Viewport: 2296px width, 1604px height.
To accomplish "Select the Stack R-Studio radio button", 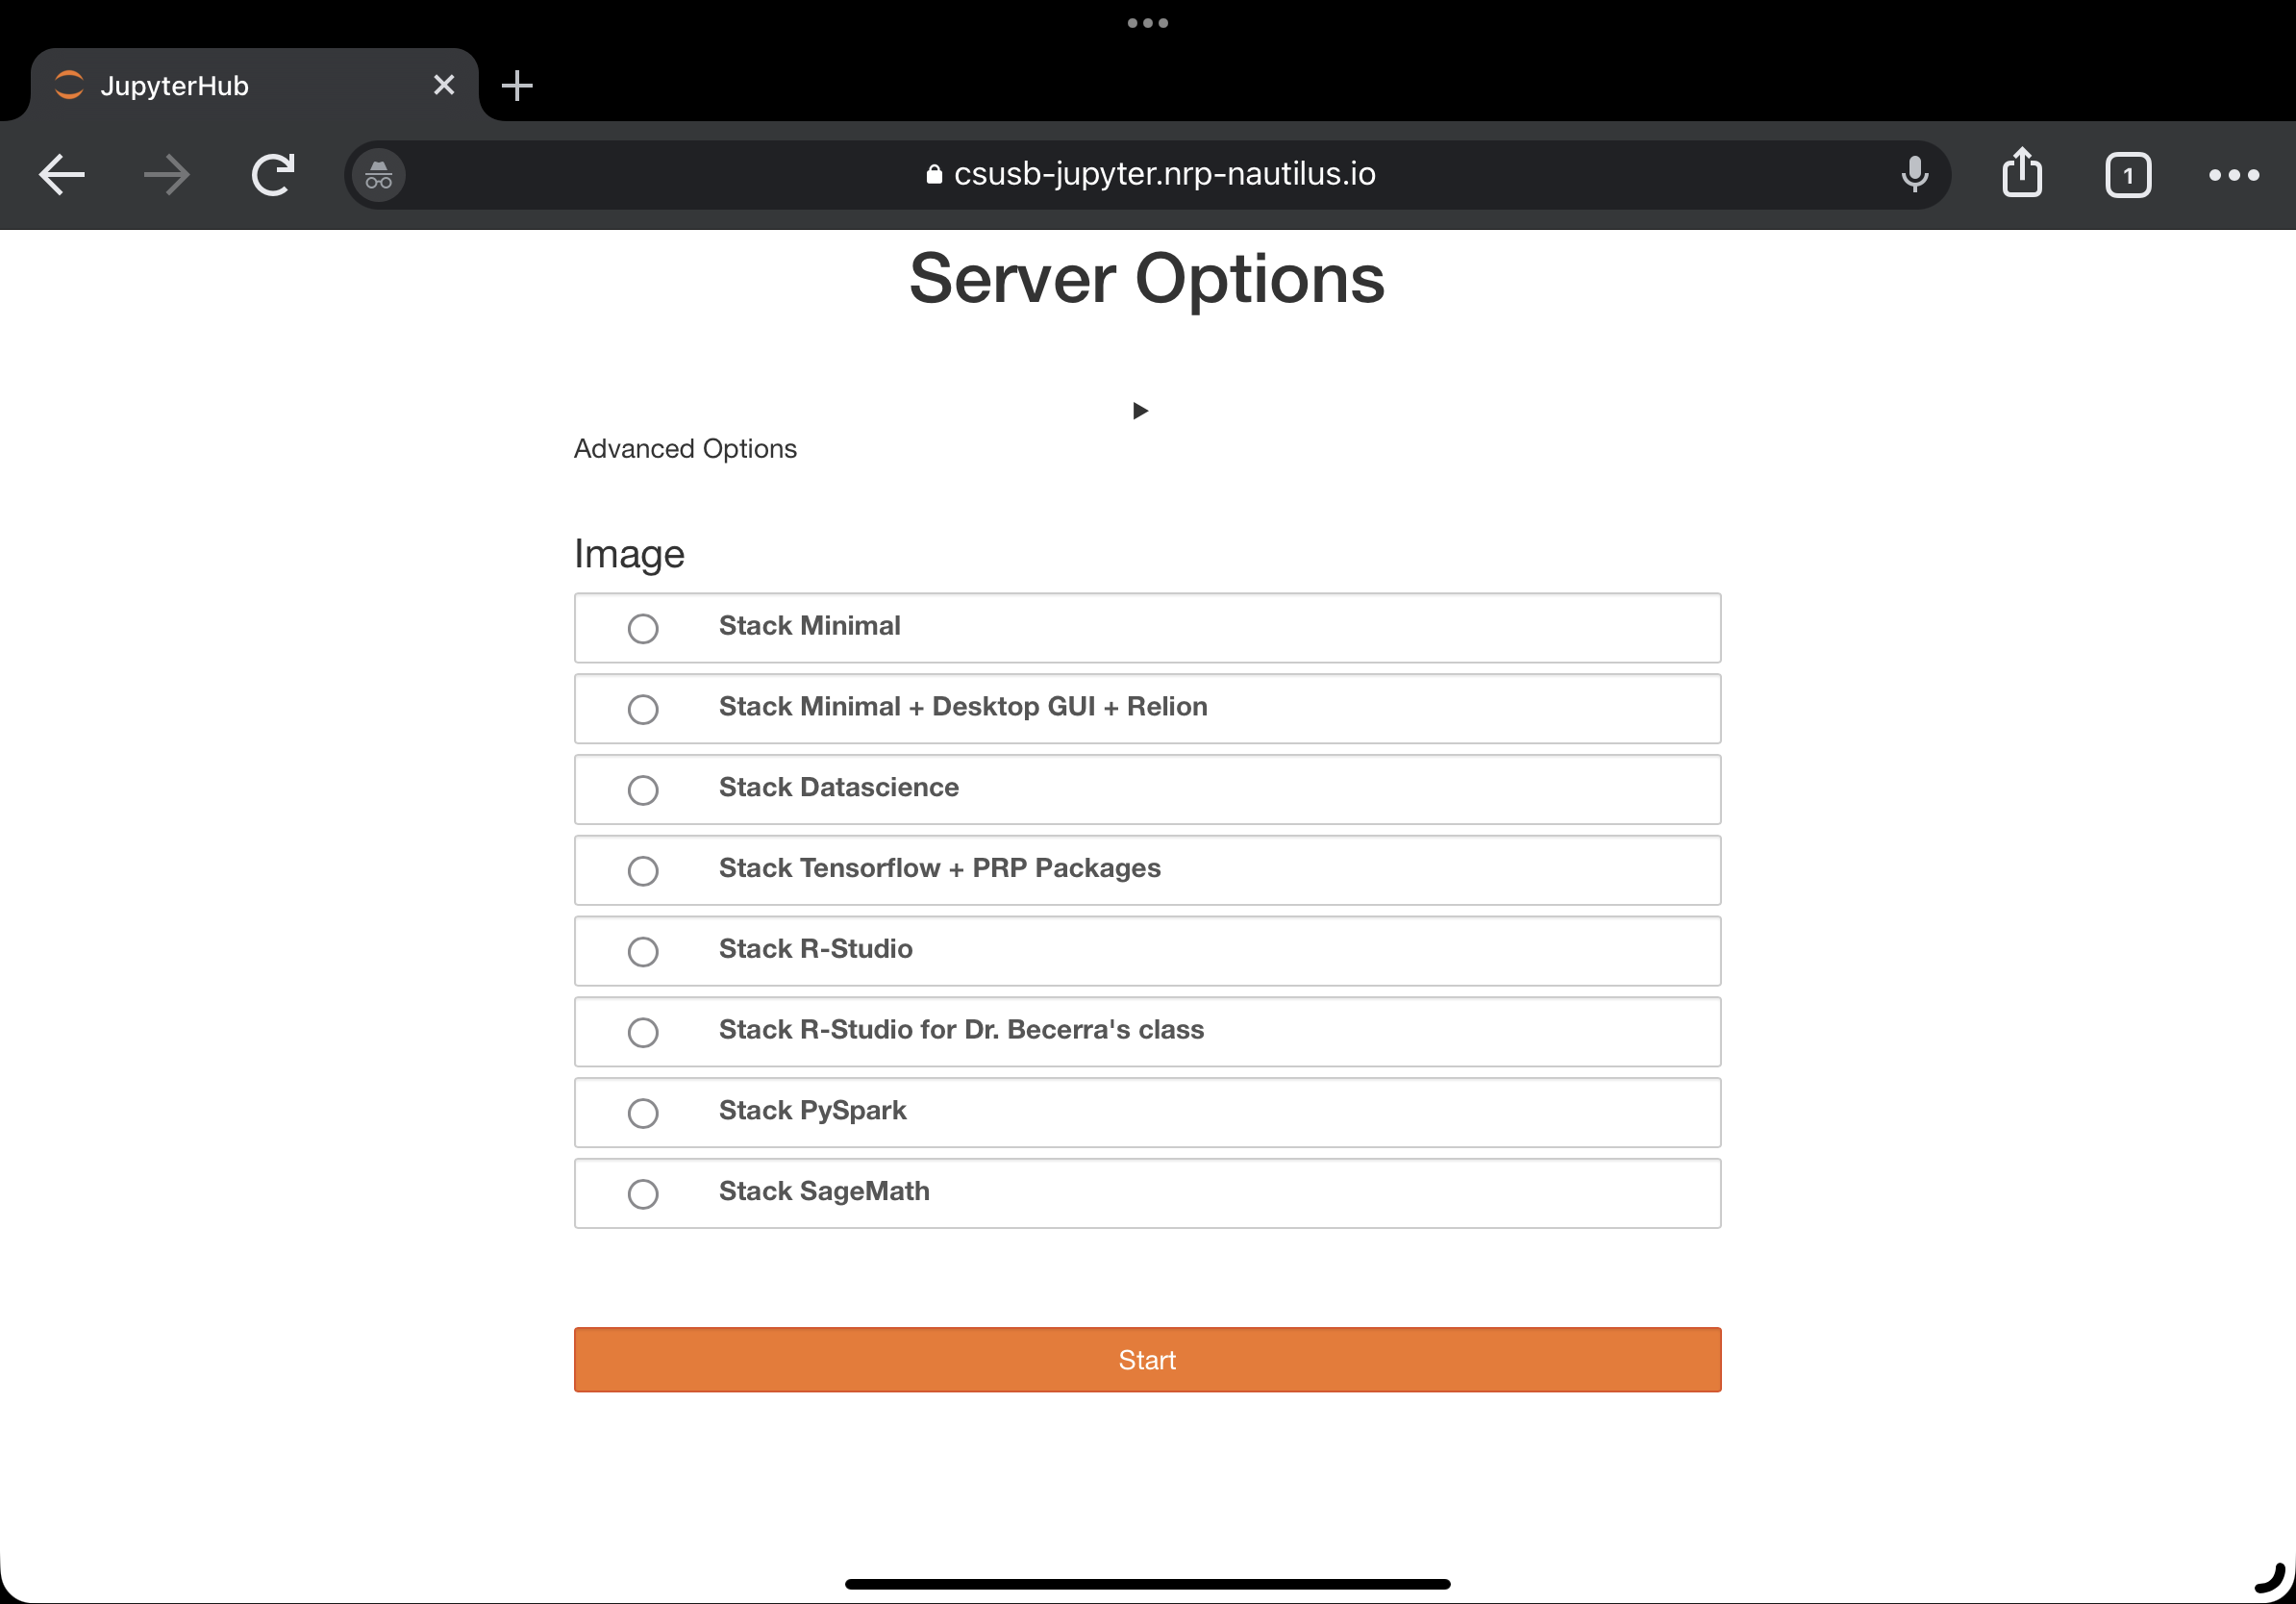I will pyautogui.click(x=643, y=952).
